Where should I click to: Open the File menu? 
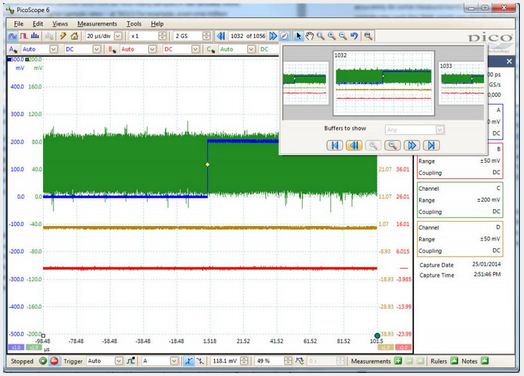[19, 24]
